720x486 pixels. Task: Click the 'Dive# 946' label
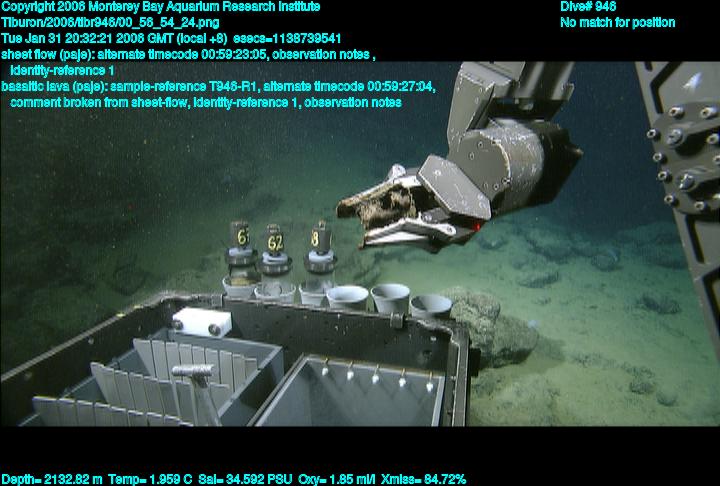[x=588, y=7]
